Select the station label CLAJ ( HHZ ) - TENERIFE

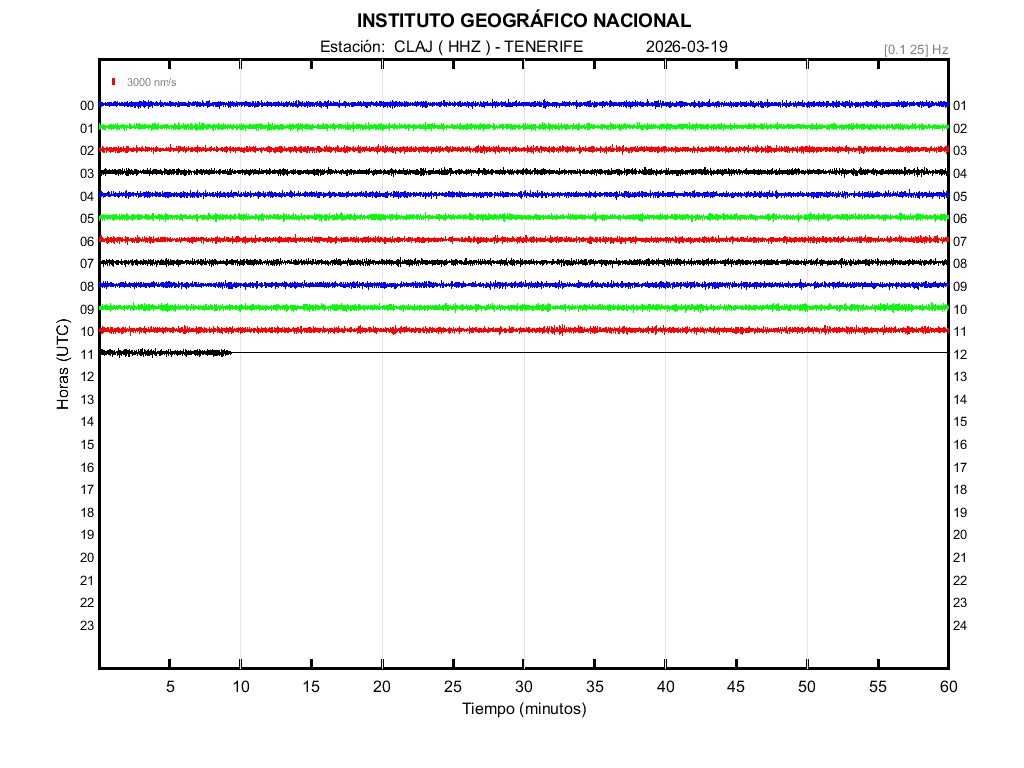point(451,47)
